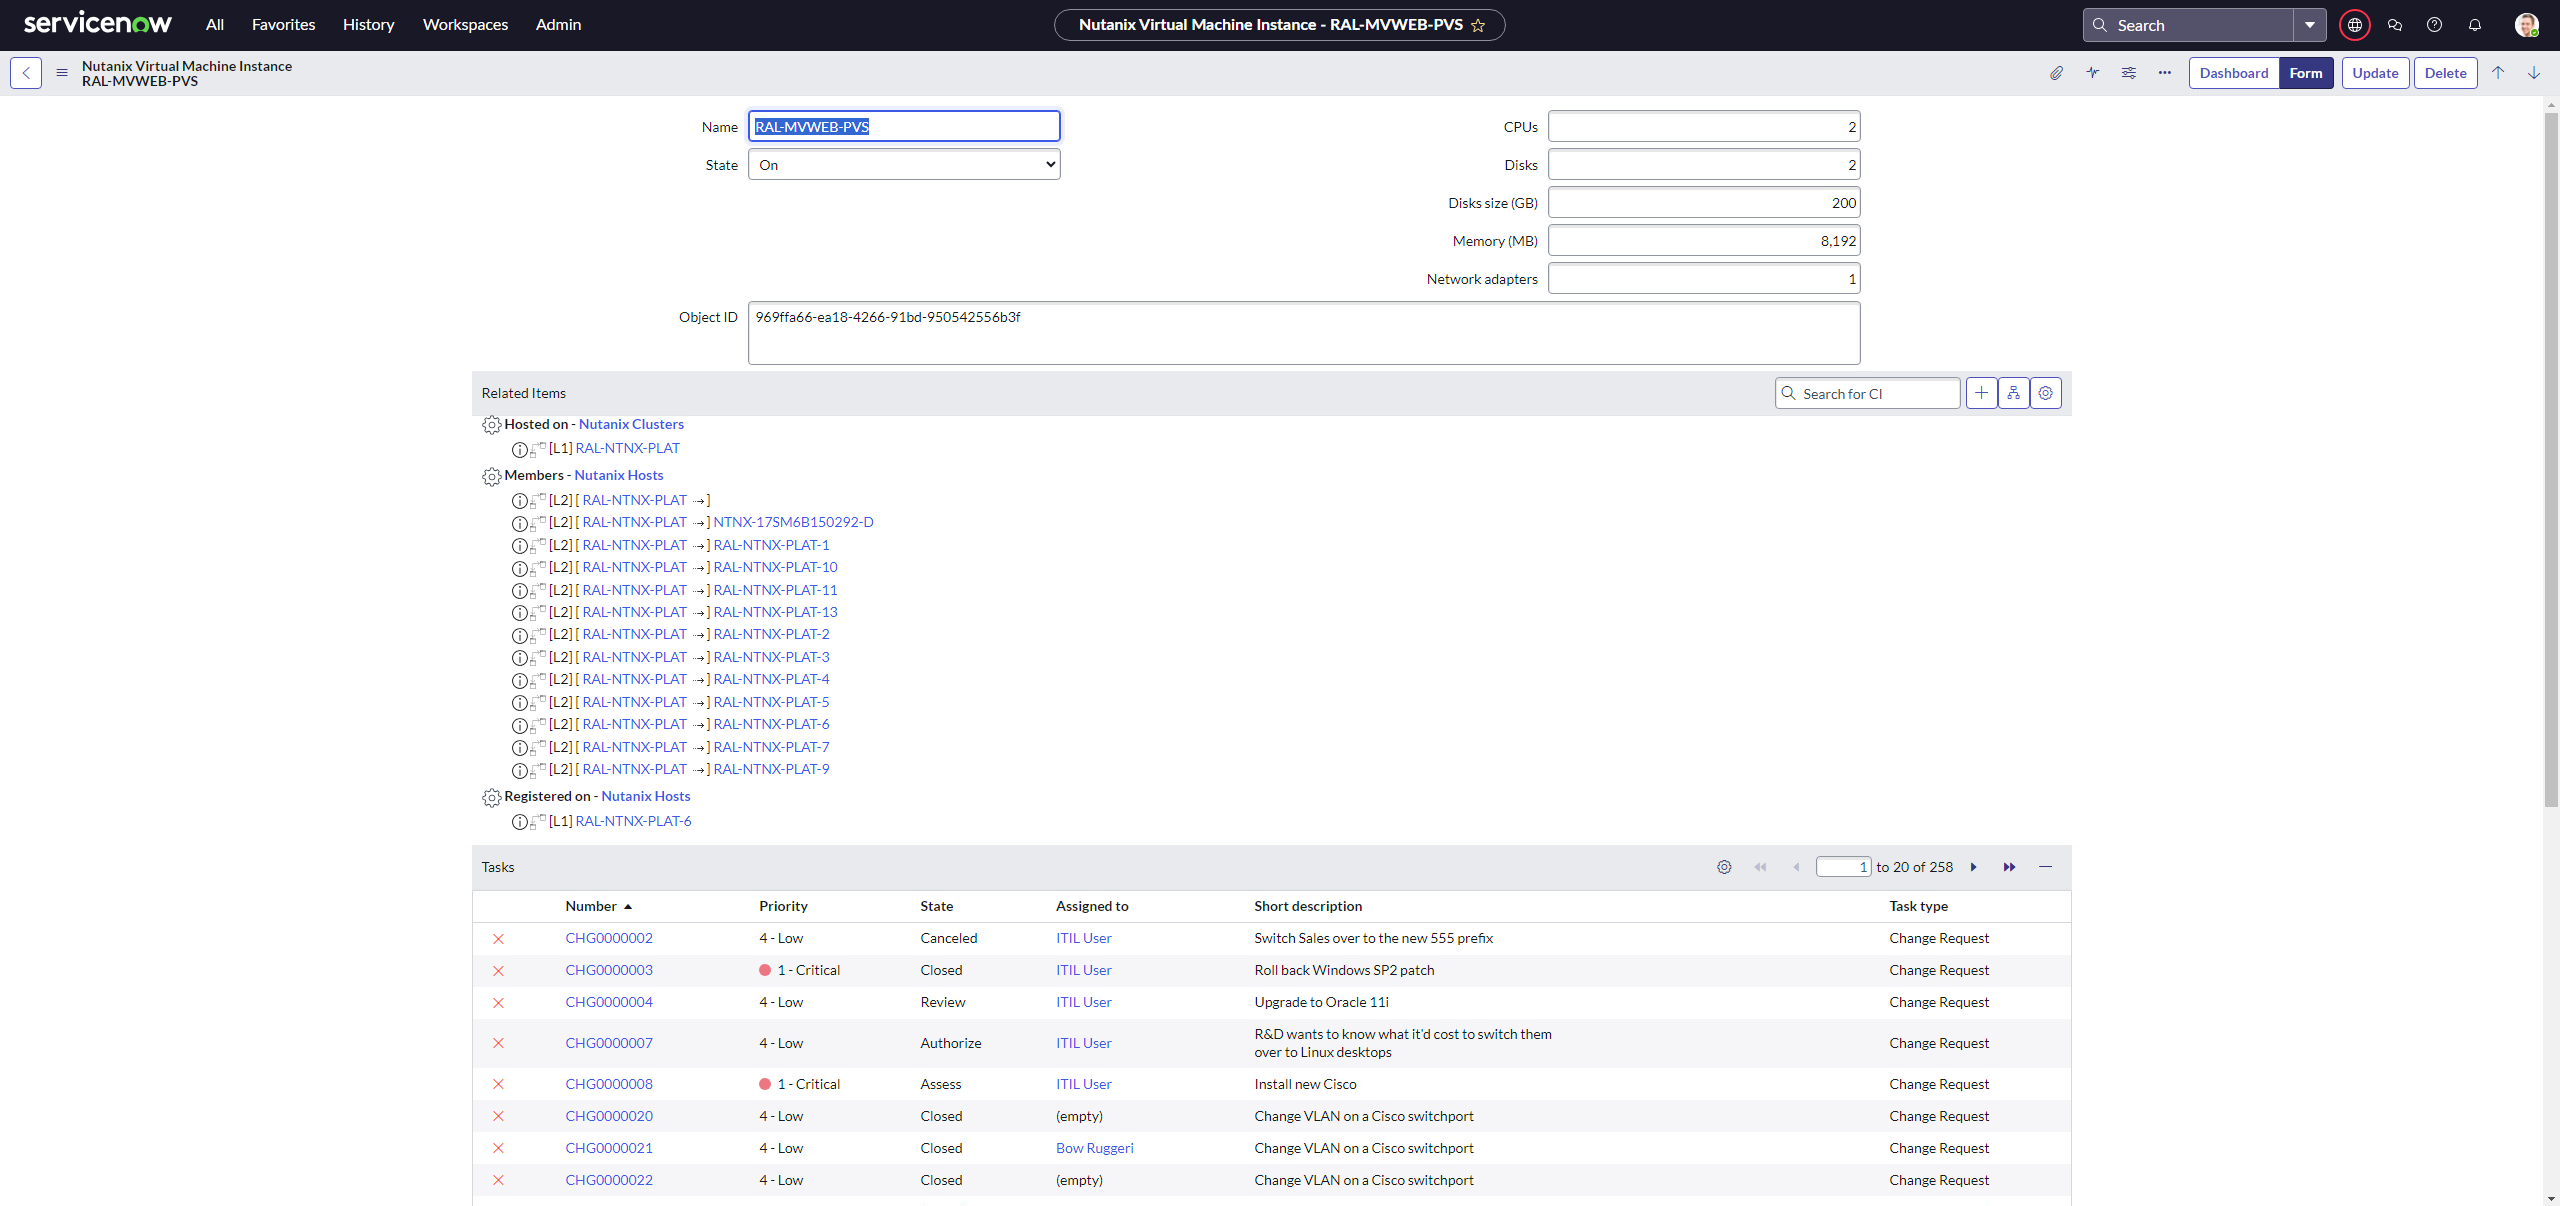
Task: Open the Favorites menu
Action: [x=283, y=25]
